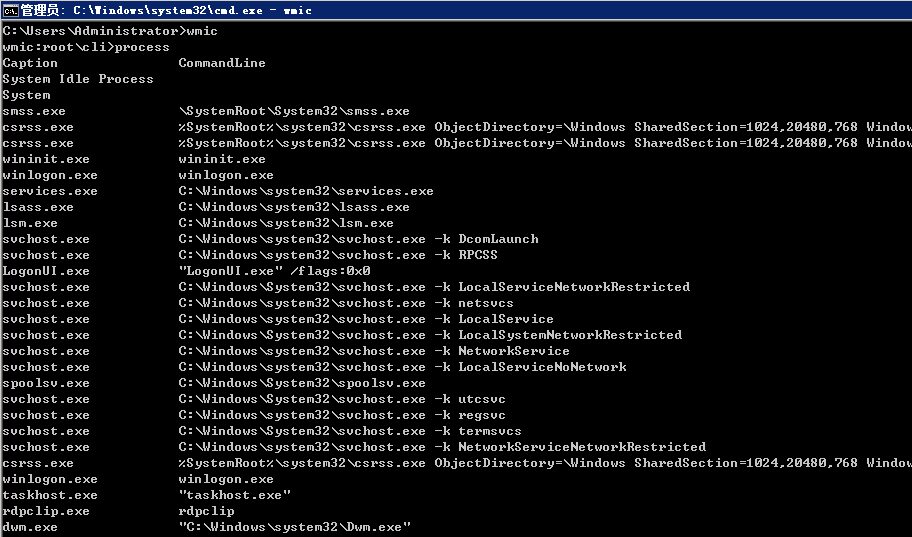Select 'C:\Windows\System32\spoolsv.exe' command line
This screenshot has width=912, height=537.
[302, 383]
